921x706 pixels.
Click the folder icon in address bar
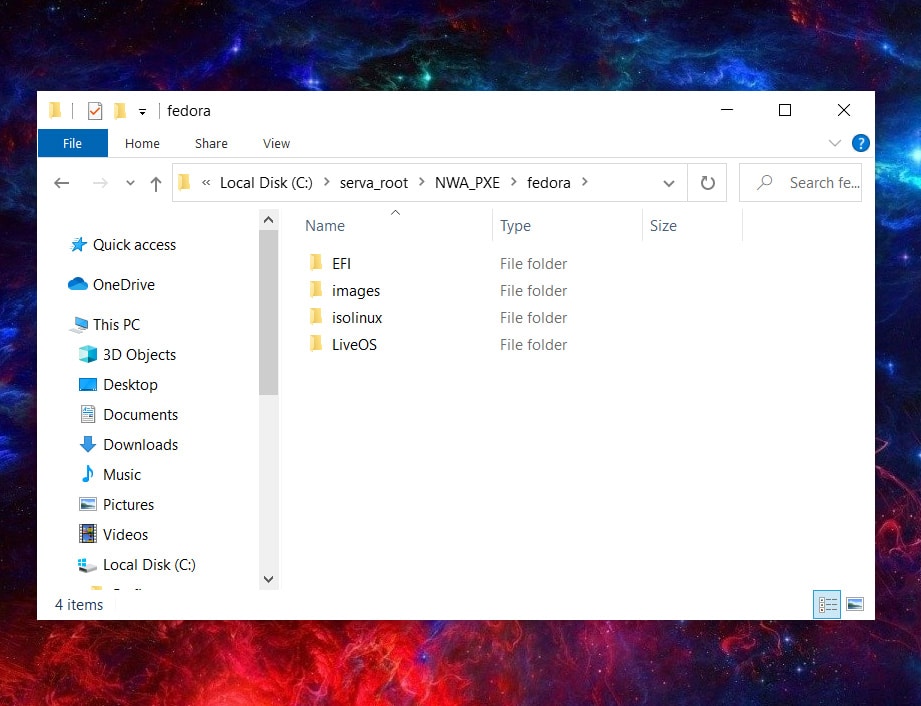(184, 183)
